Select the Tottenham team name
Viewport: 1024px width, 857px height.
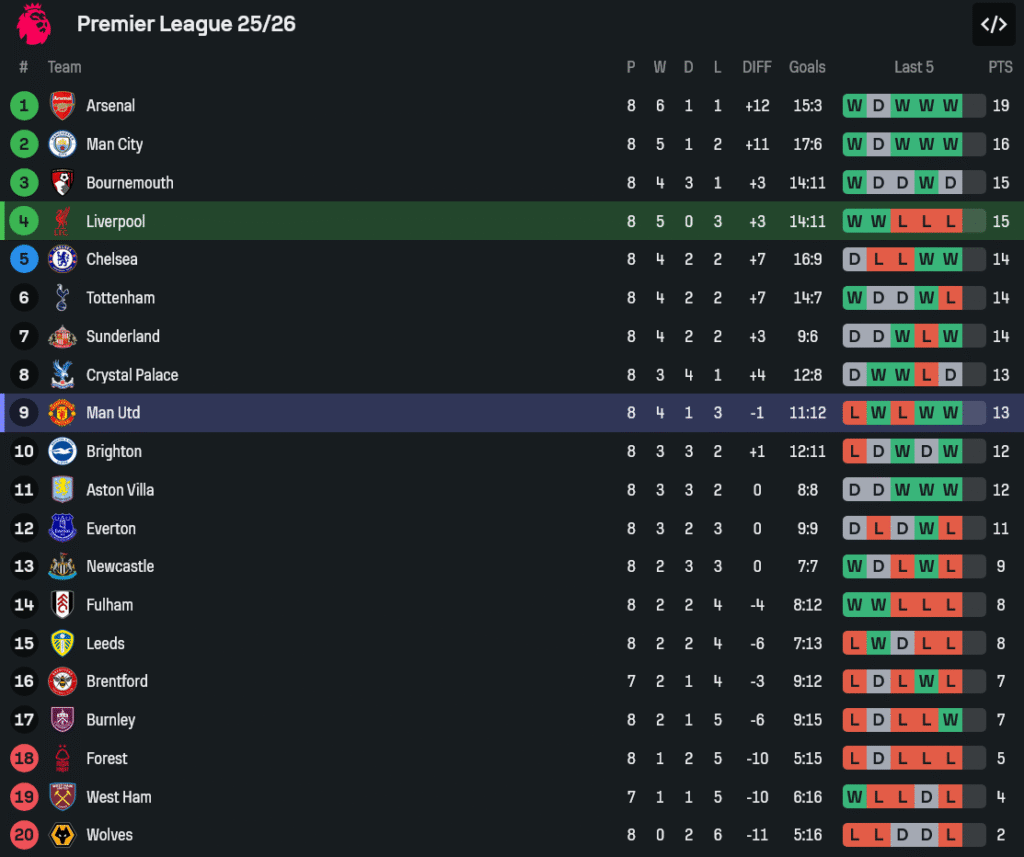[120, 298]
